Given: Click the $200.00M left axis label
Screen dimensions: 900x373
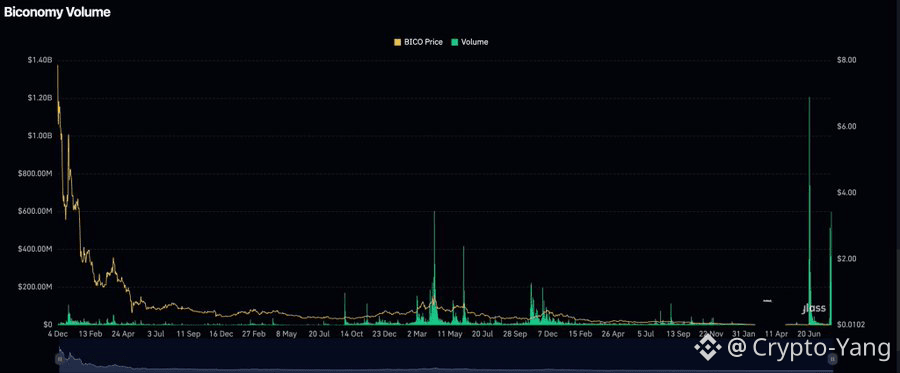Looking at the screenshot, I should coord(36,287).
